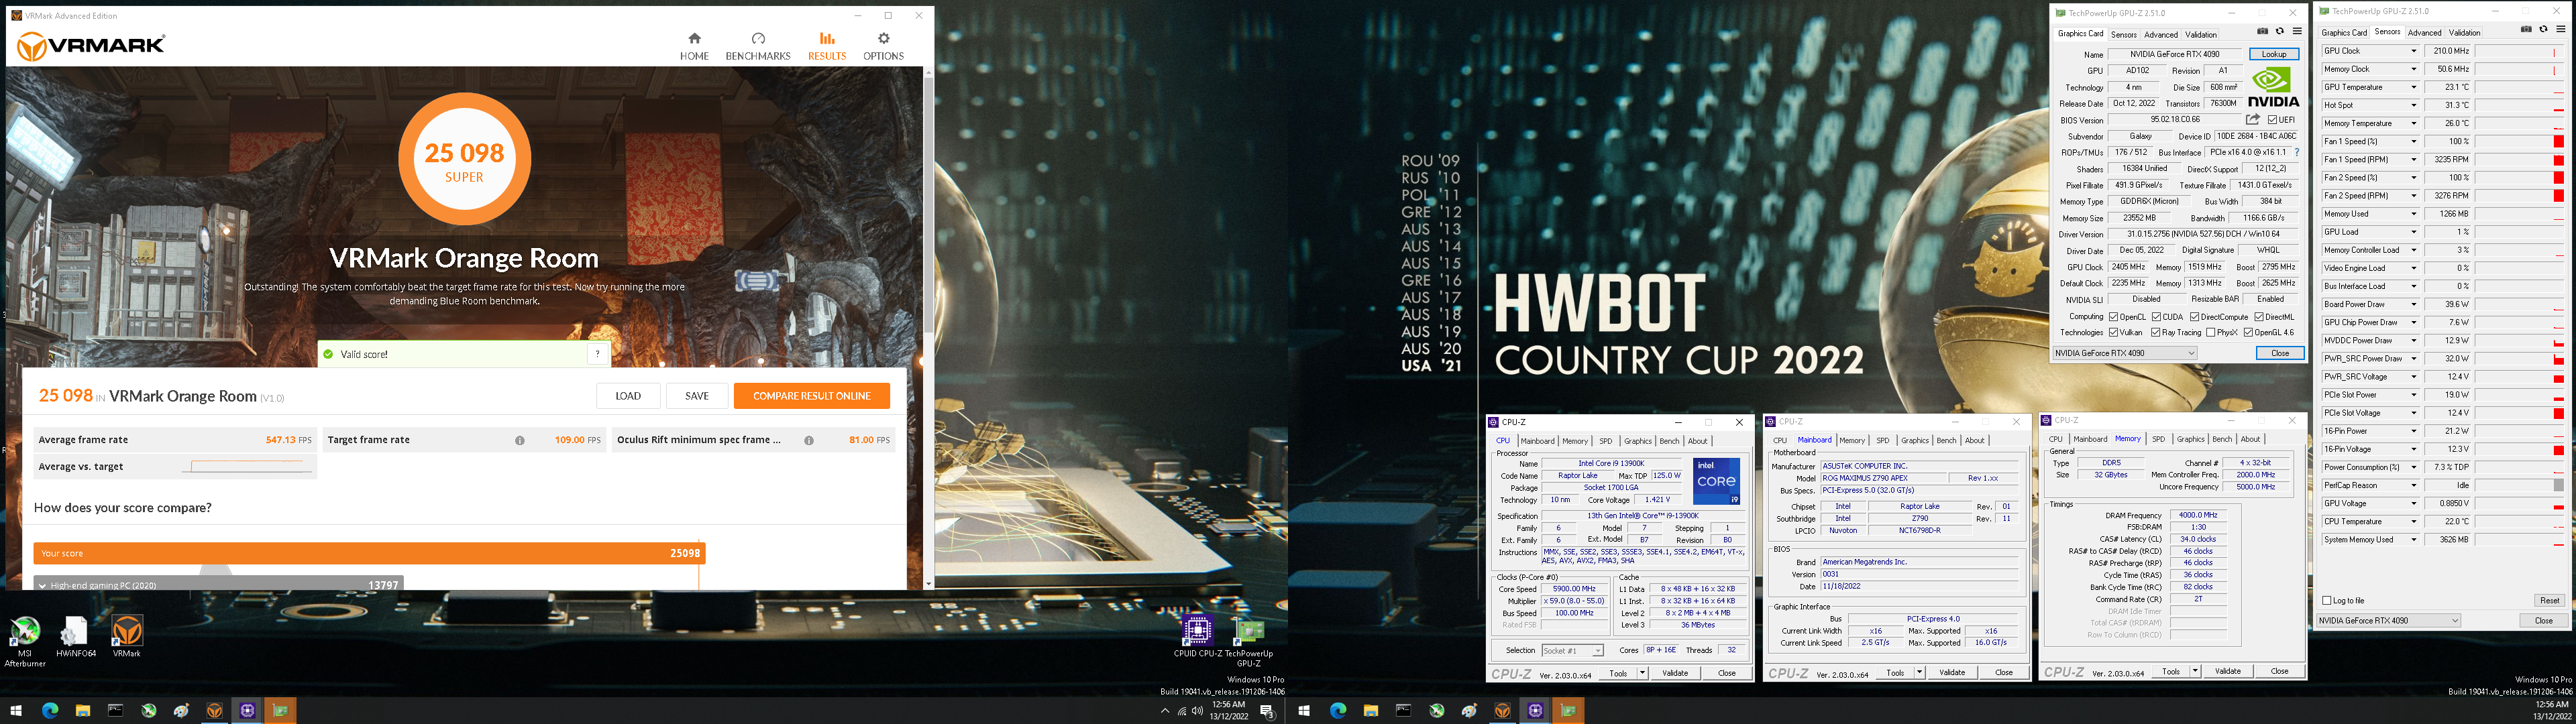Click Target frame rate info icon
The width and height of the screenshot is (2576, 724).
(x=520, y=440)
